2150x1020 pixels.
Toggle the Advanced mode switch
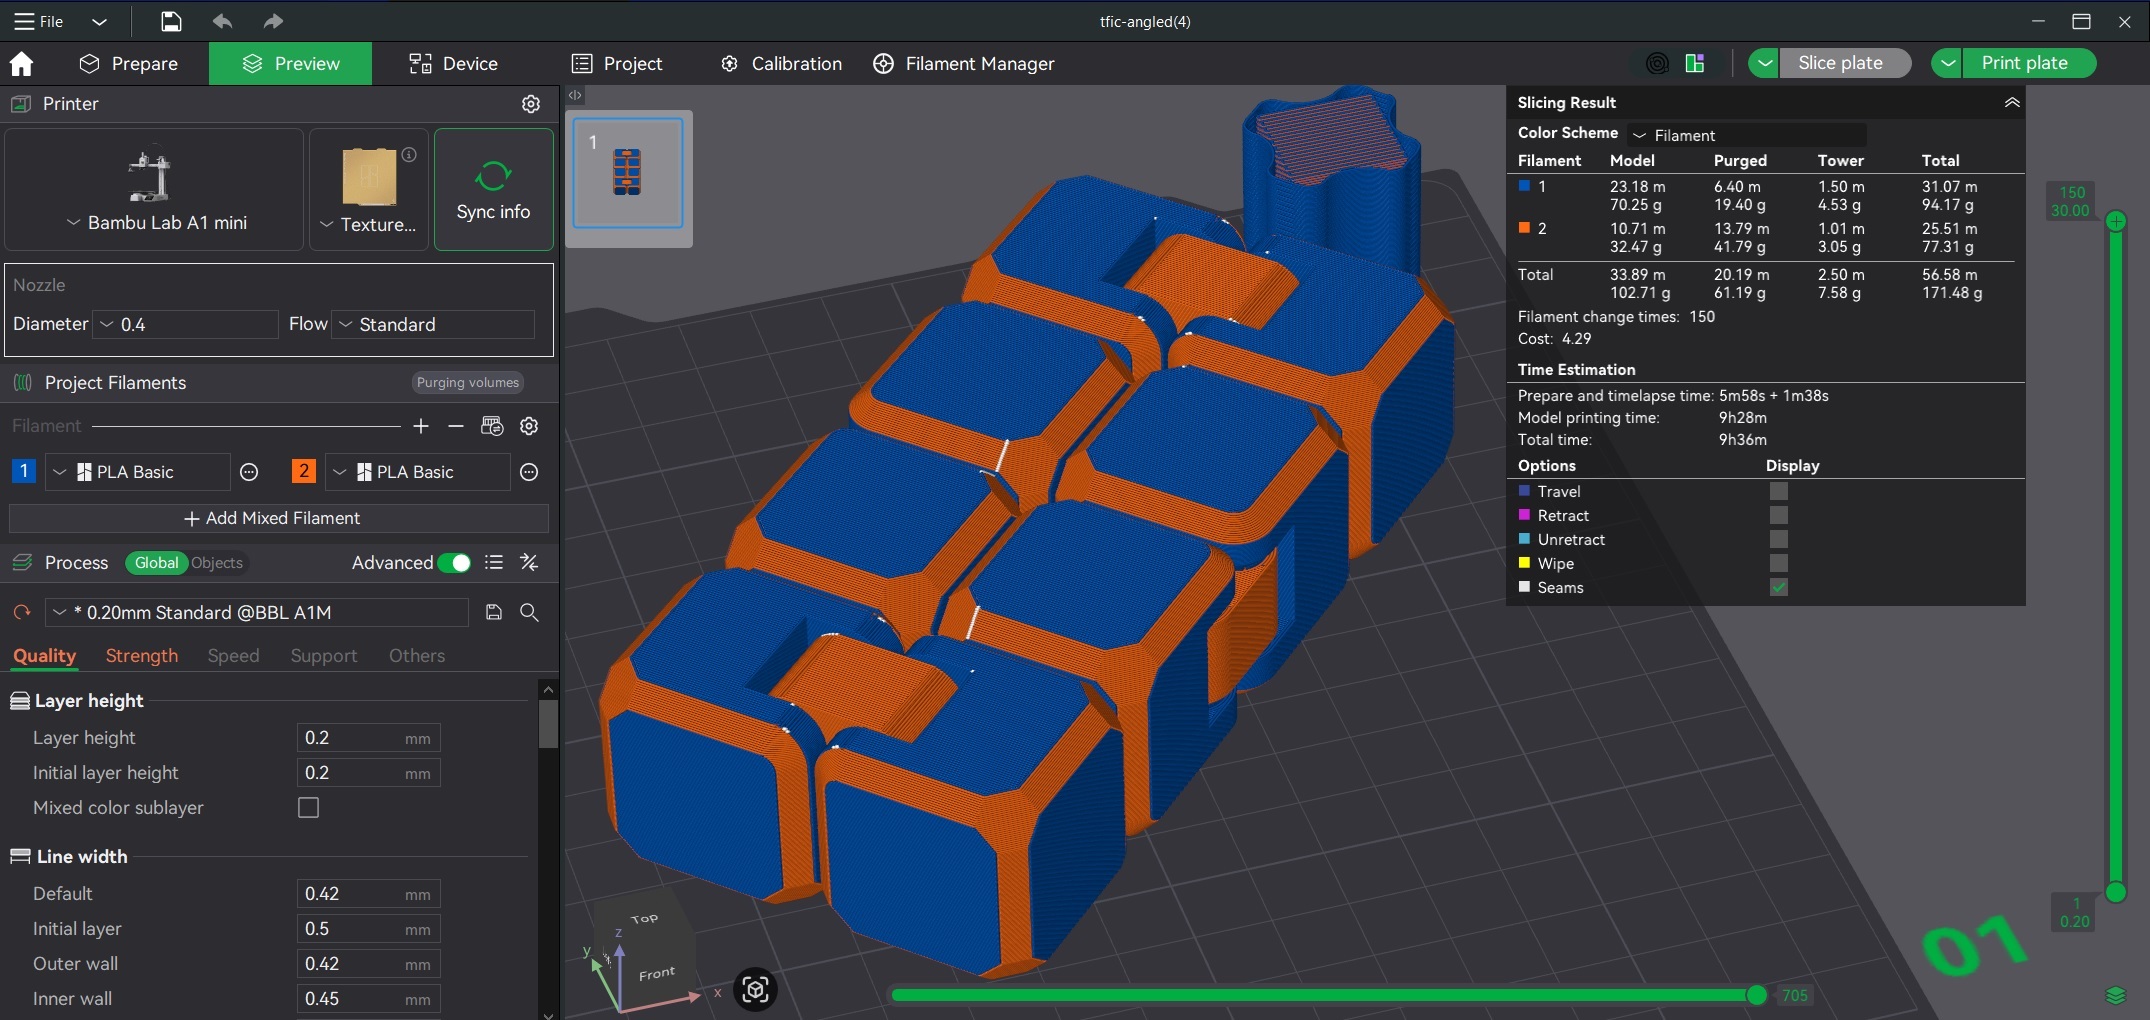pyautogui.click(x=454, y=563)
